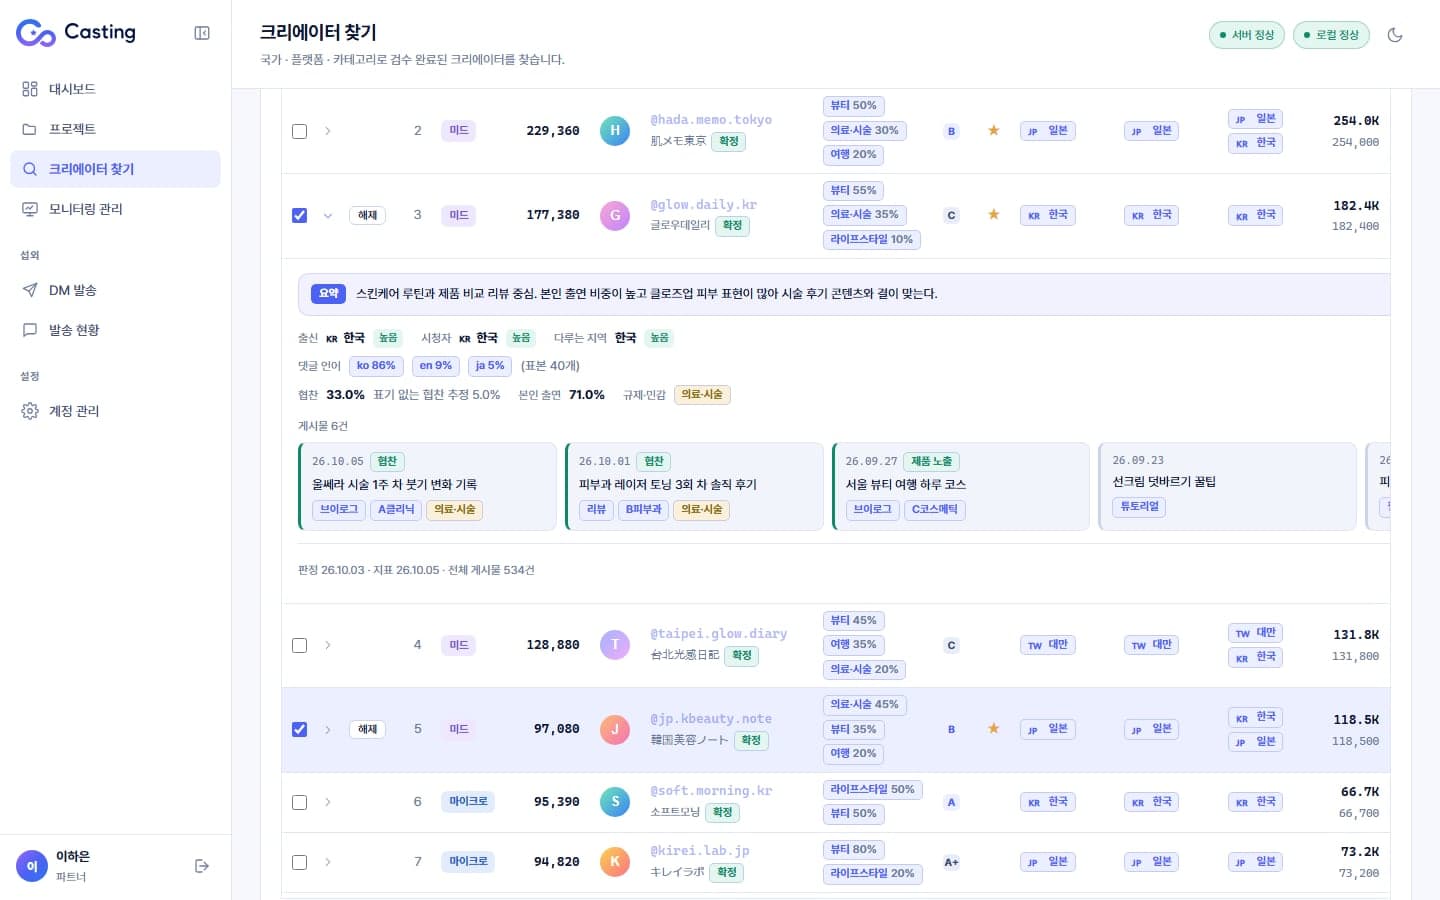Click the K avatar of kirei.lab.jp

tap(615, 861)
